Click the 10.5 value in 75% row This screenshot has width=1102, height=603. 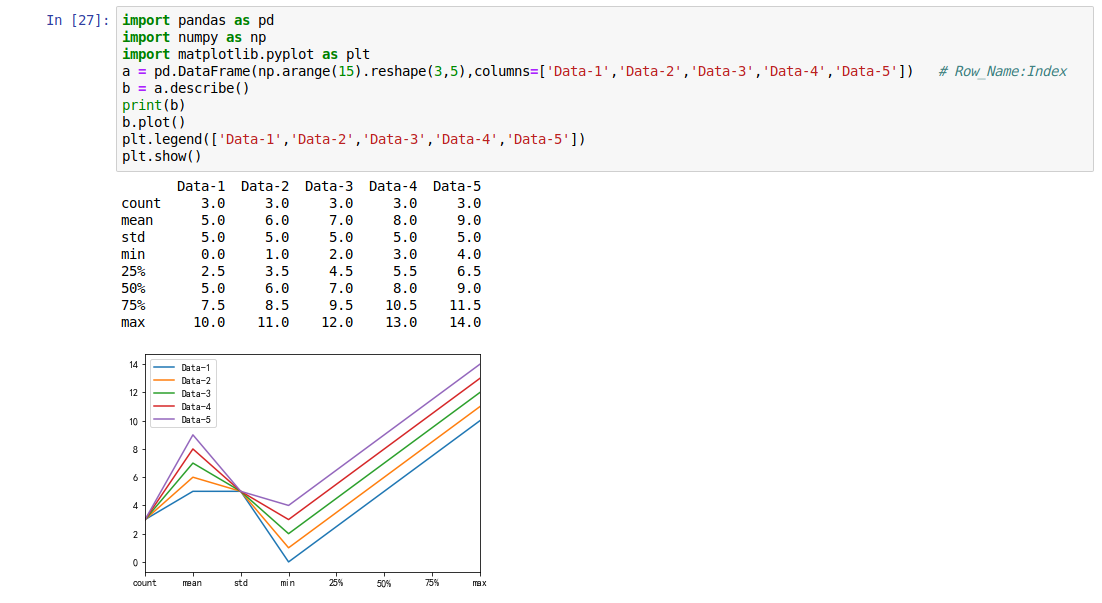[x=401, y=305]
